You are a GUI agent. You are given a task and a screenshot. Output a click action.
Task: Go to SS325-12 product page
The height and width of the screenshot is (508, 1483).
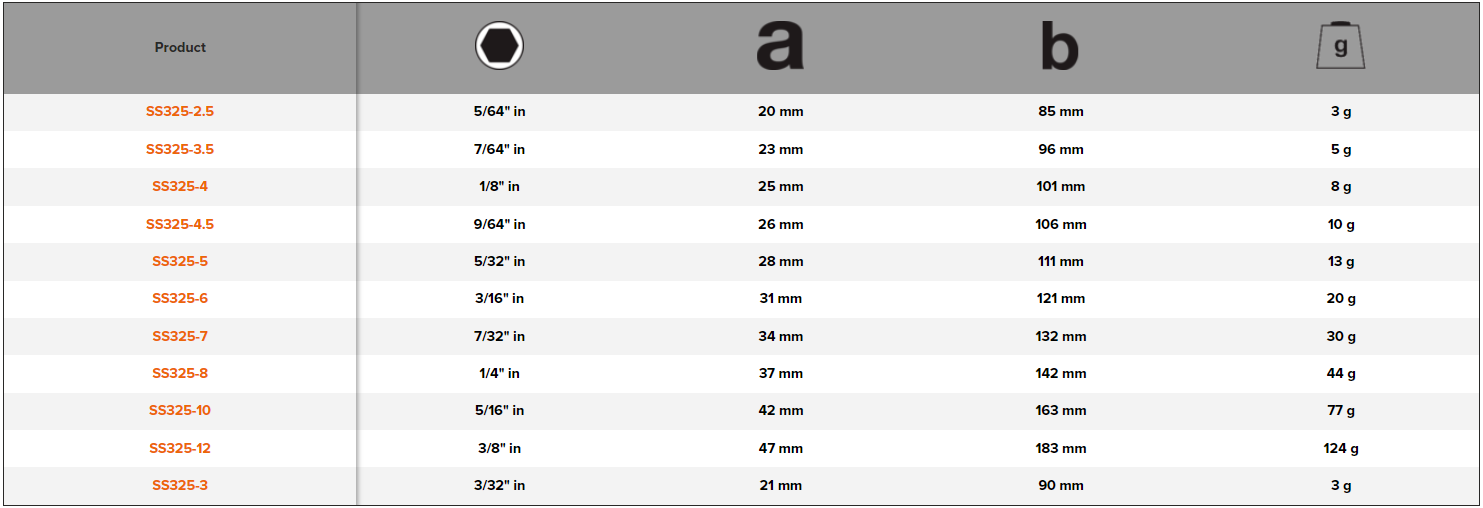tap(180, 448)
